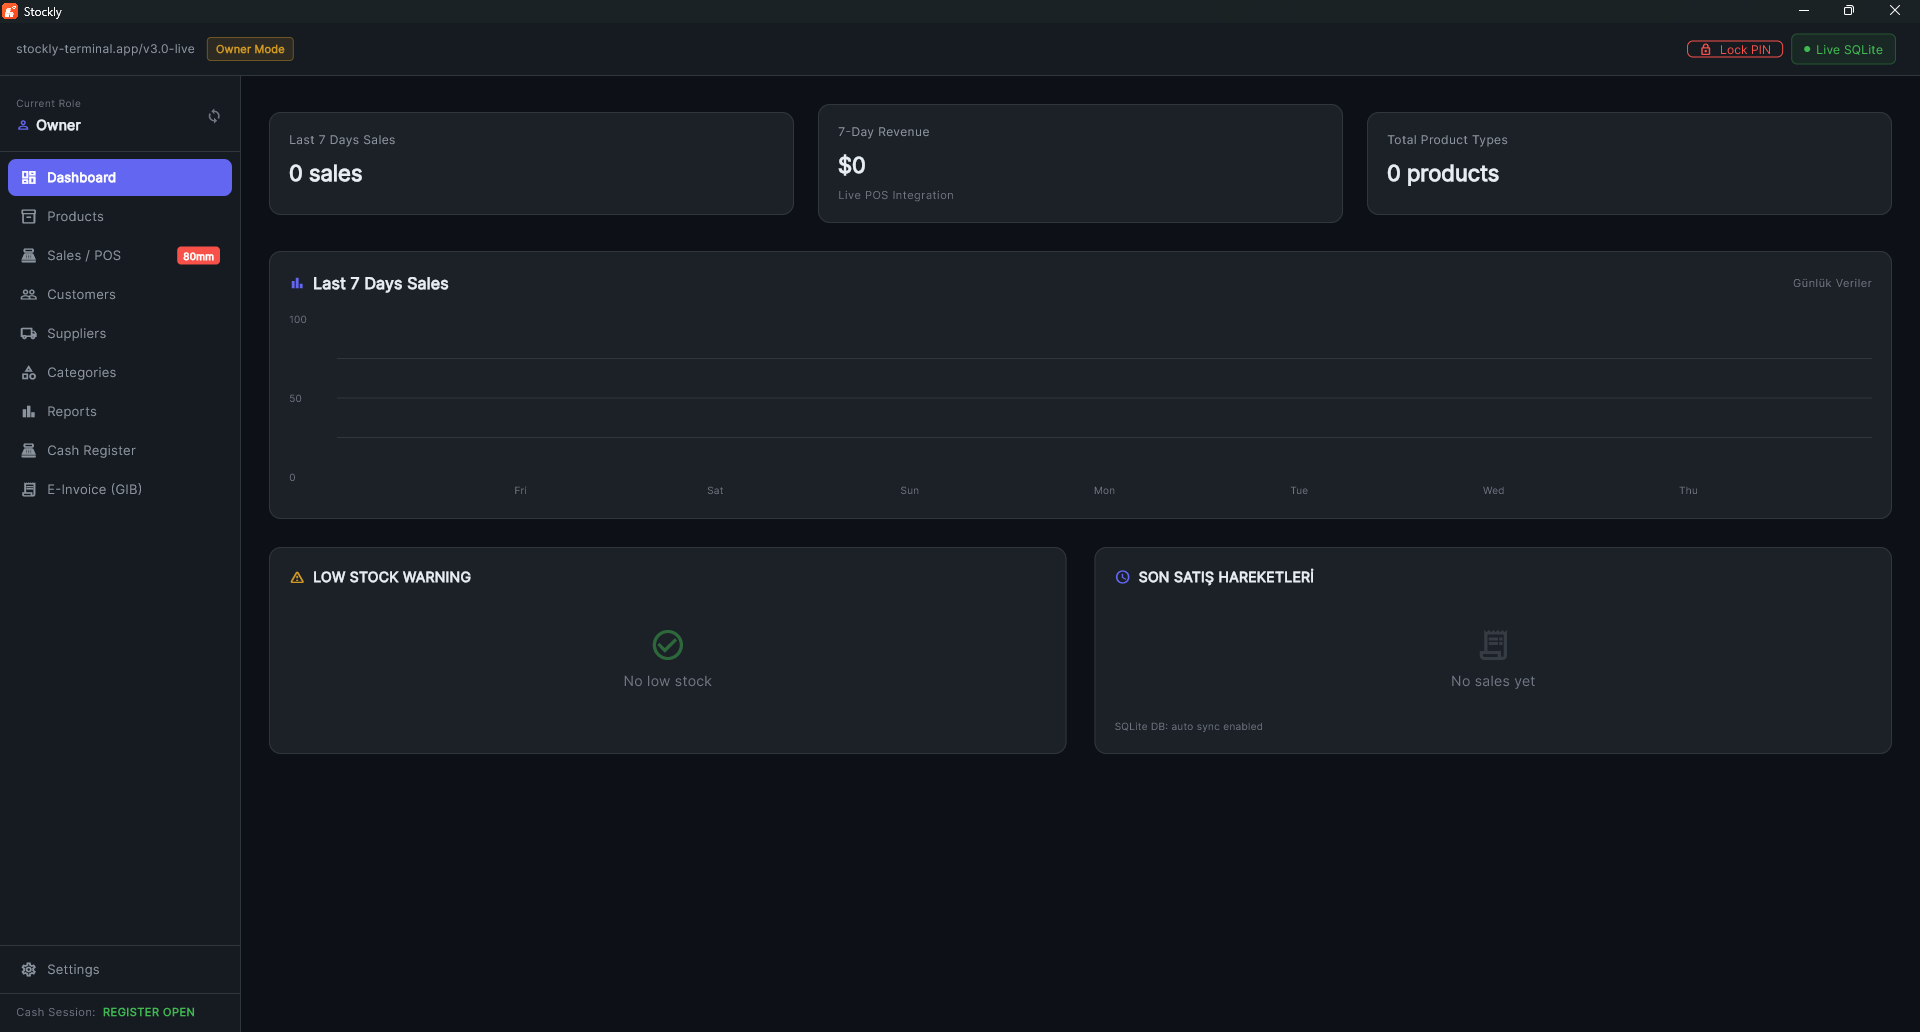Click the low stock warning triangle icon
The image size is (1920, 1032).
[x=297, y=578]
